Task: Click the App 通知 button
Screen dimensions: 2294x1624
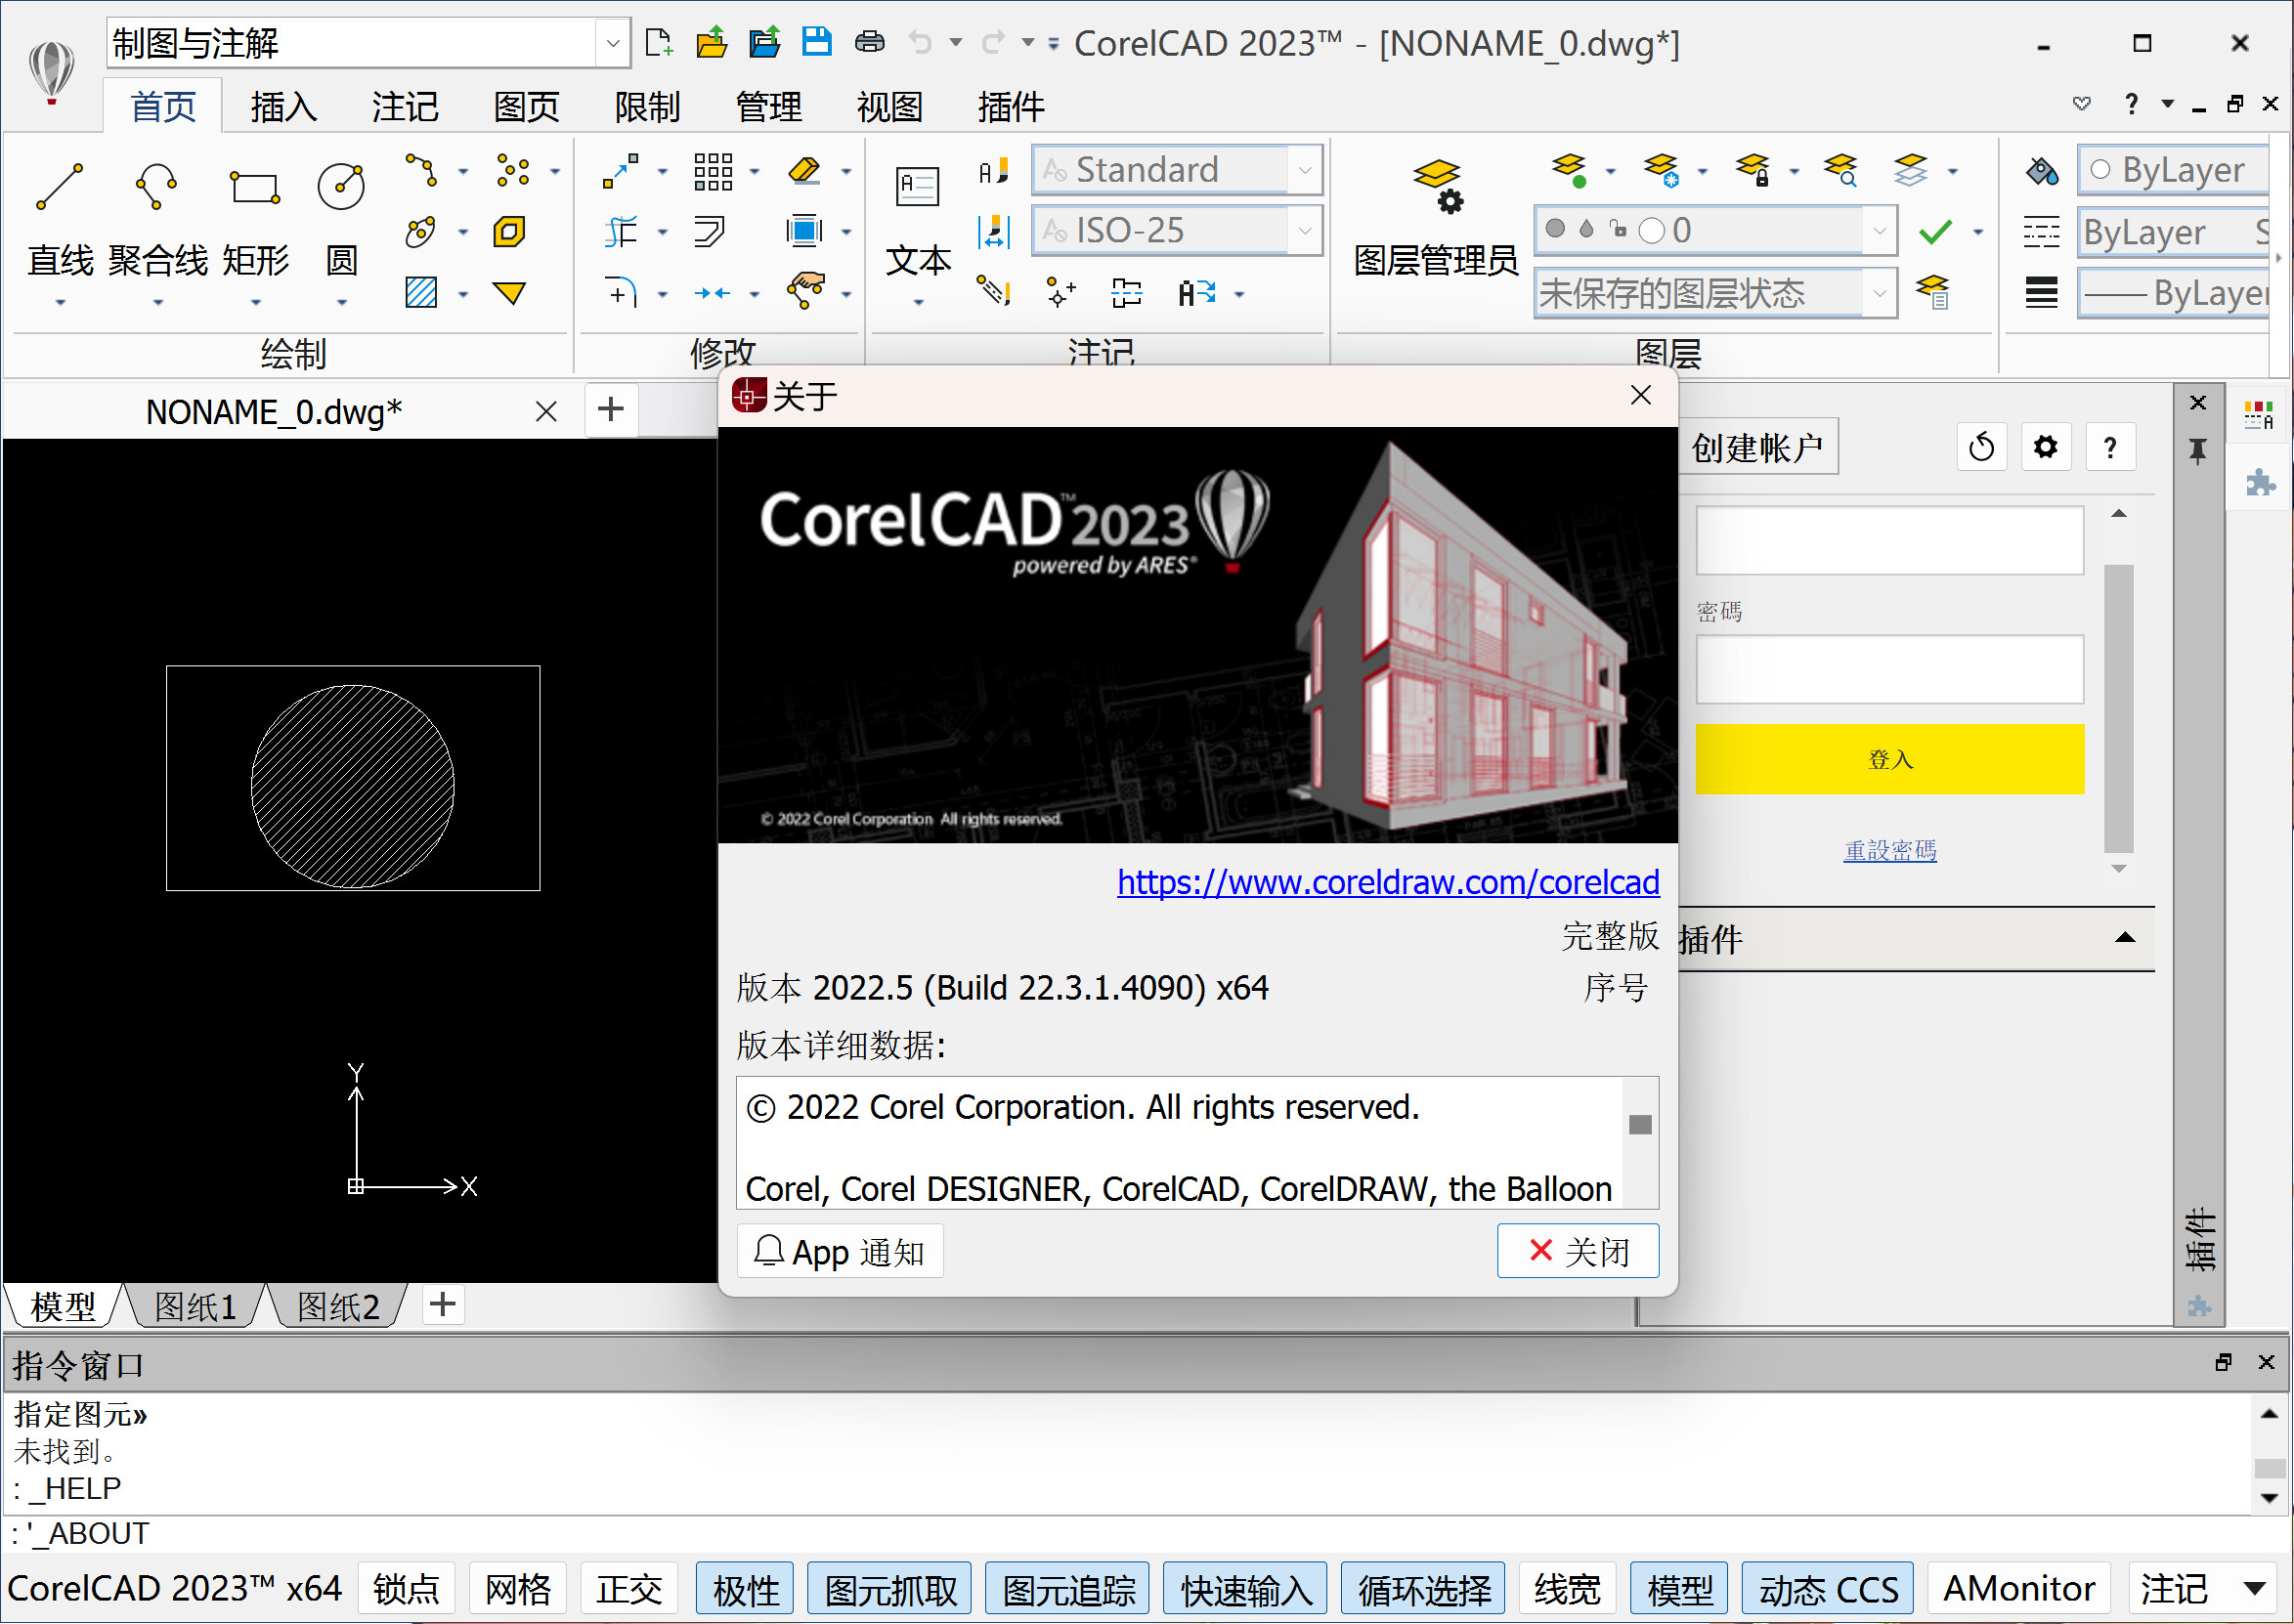Action: tap(840, 1251)
